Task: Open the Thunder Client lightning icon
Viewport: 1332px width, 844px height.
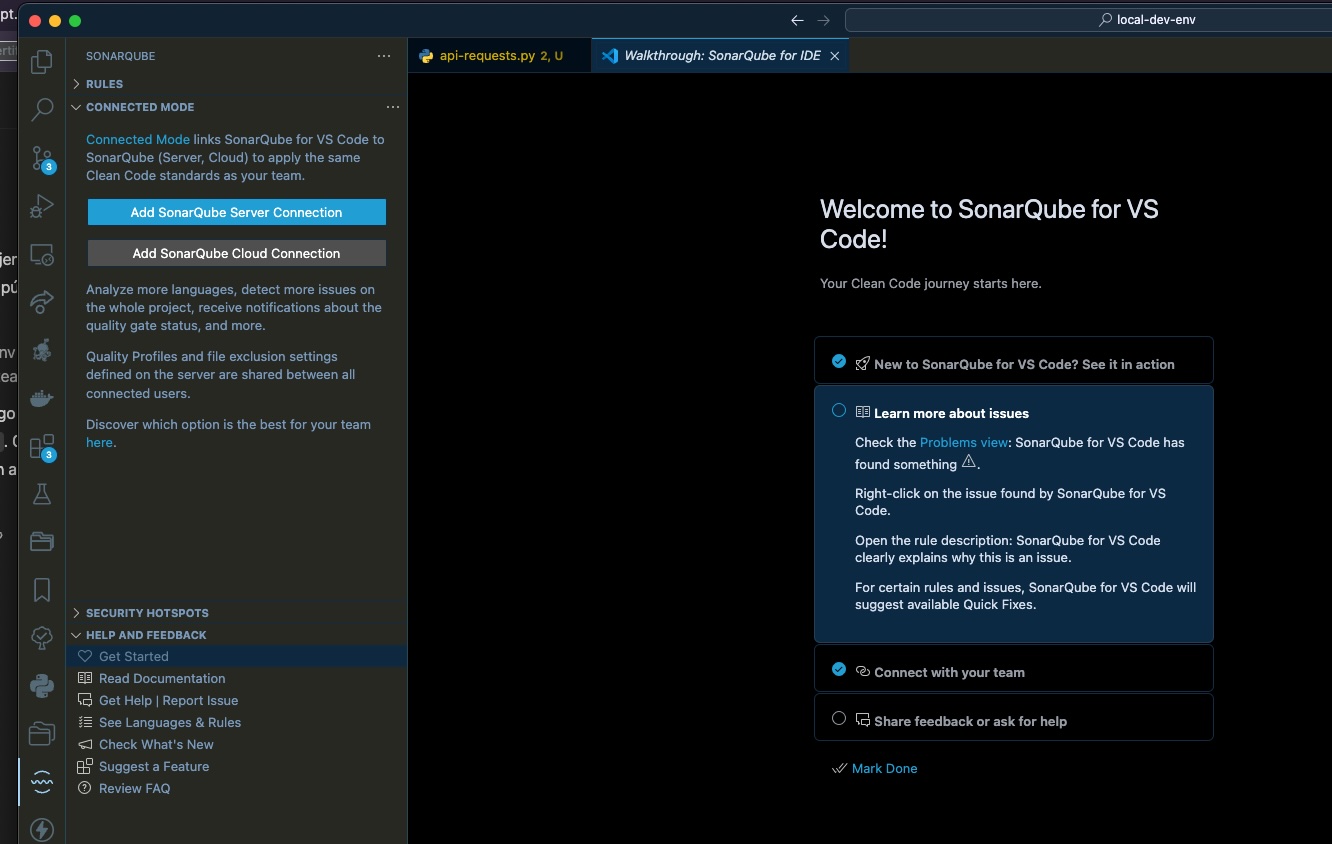Action: [42, 829]
